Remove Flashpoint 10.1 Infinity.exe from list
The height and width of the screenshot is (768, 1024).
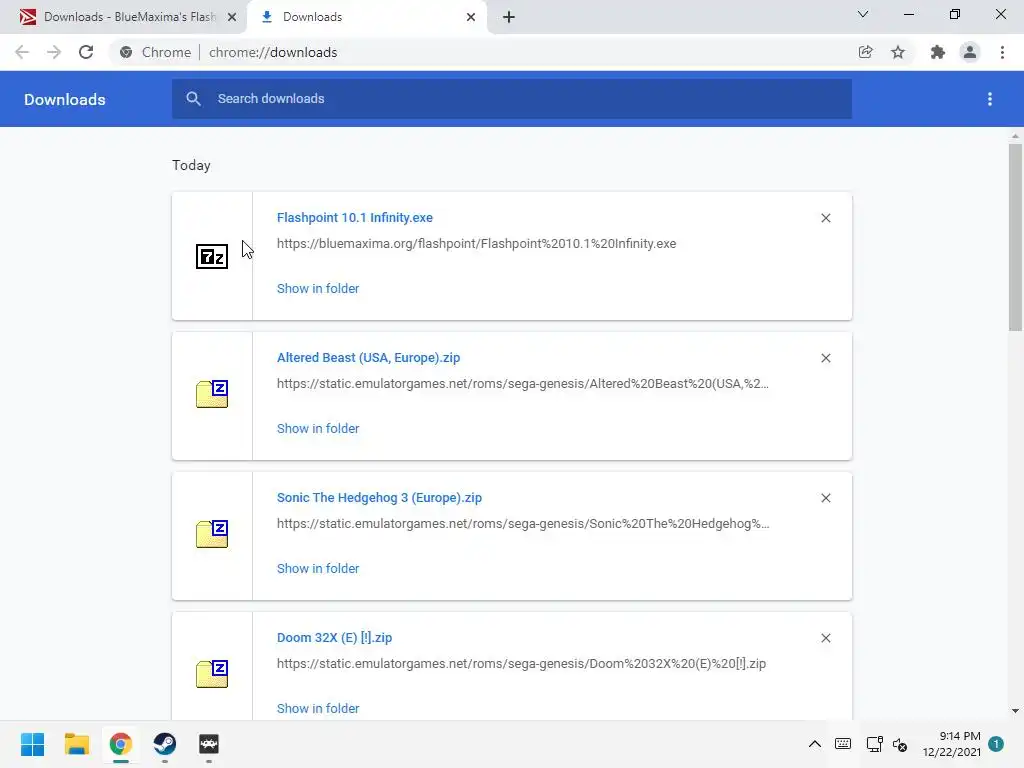[825, 218]
